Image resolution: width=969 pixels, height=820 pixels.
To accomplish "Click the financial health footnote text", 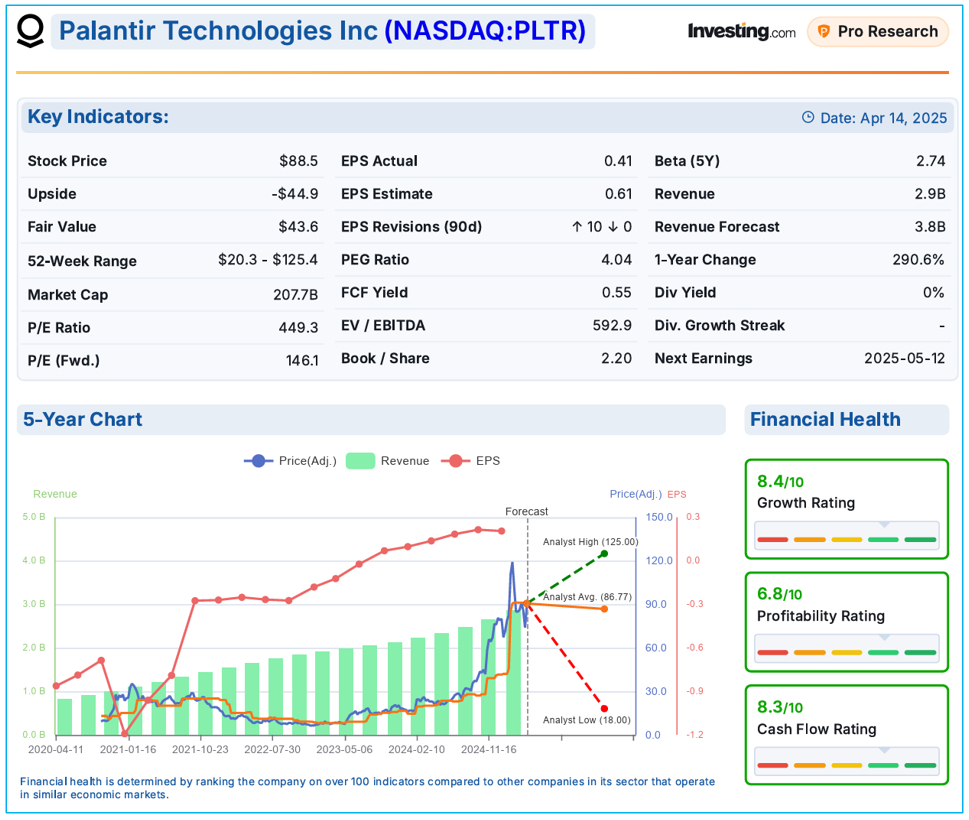I will tap(367, 788).
